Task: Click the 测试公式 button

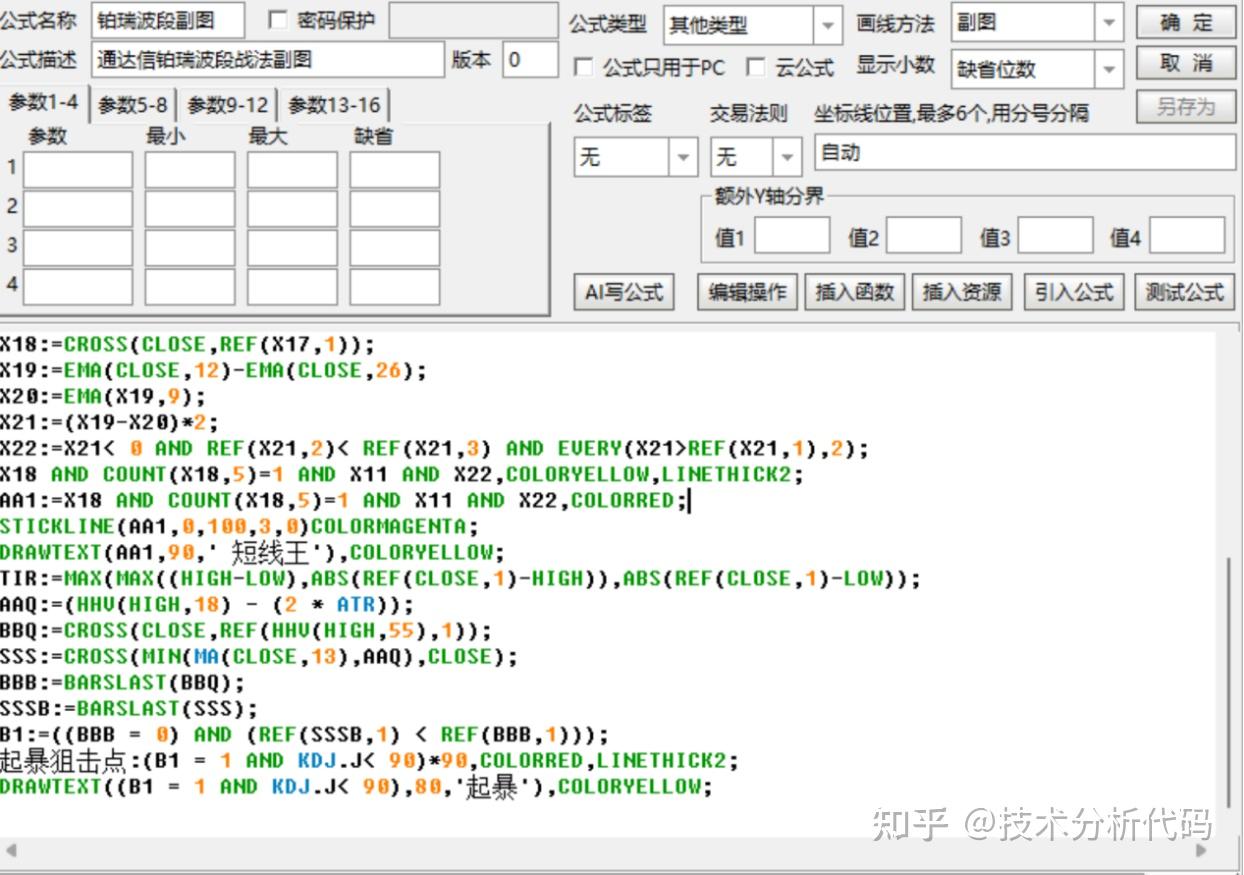Action: point(1185,292)
